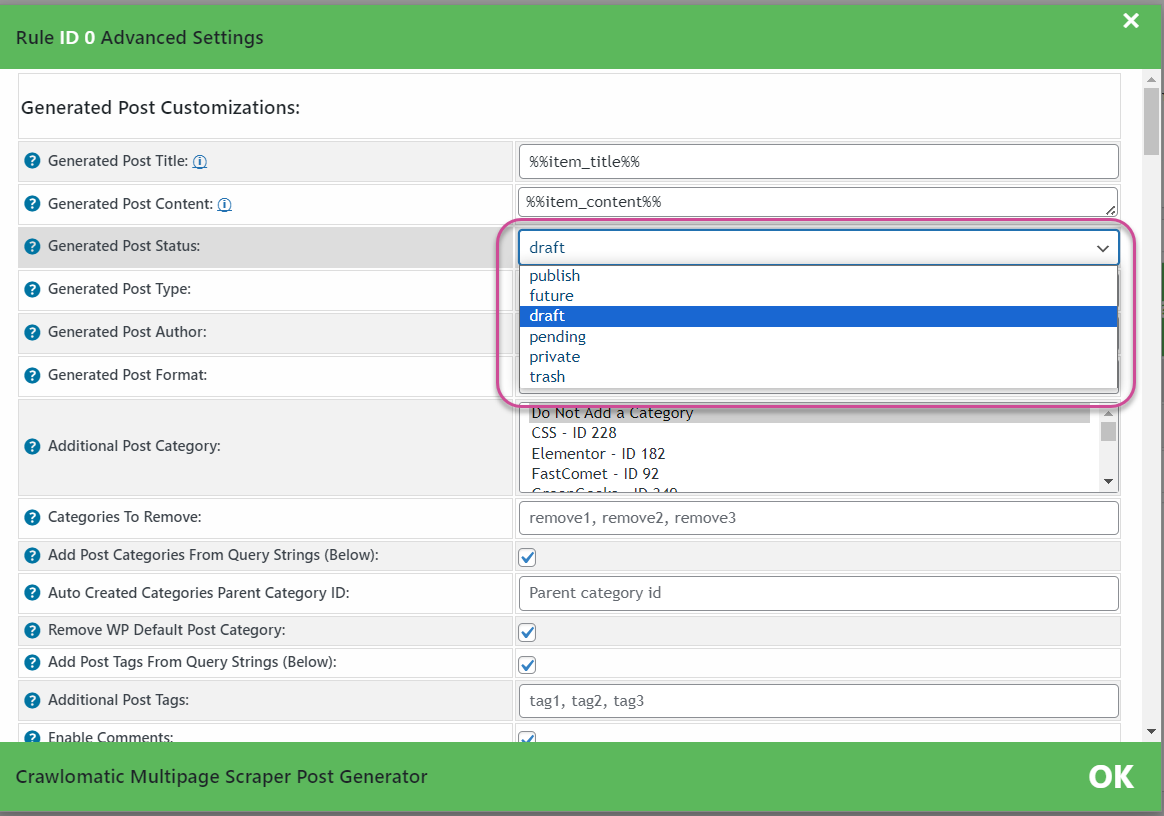The height and width of the screenshot is (816, 1164).
Task: Select future in status list
Action: 818,296
